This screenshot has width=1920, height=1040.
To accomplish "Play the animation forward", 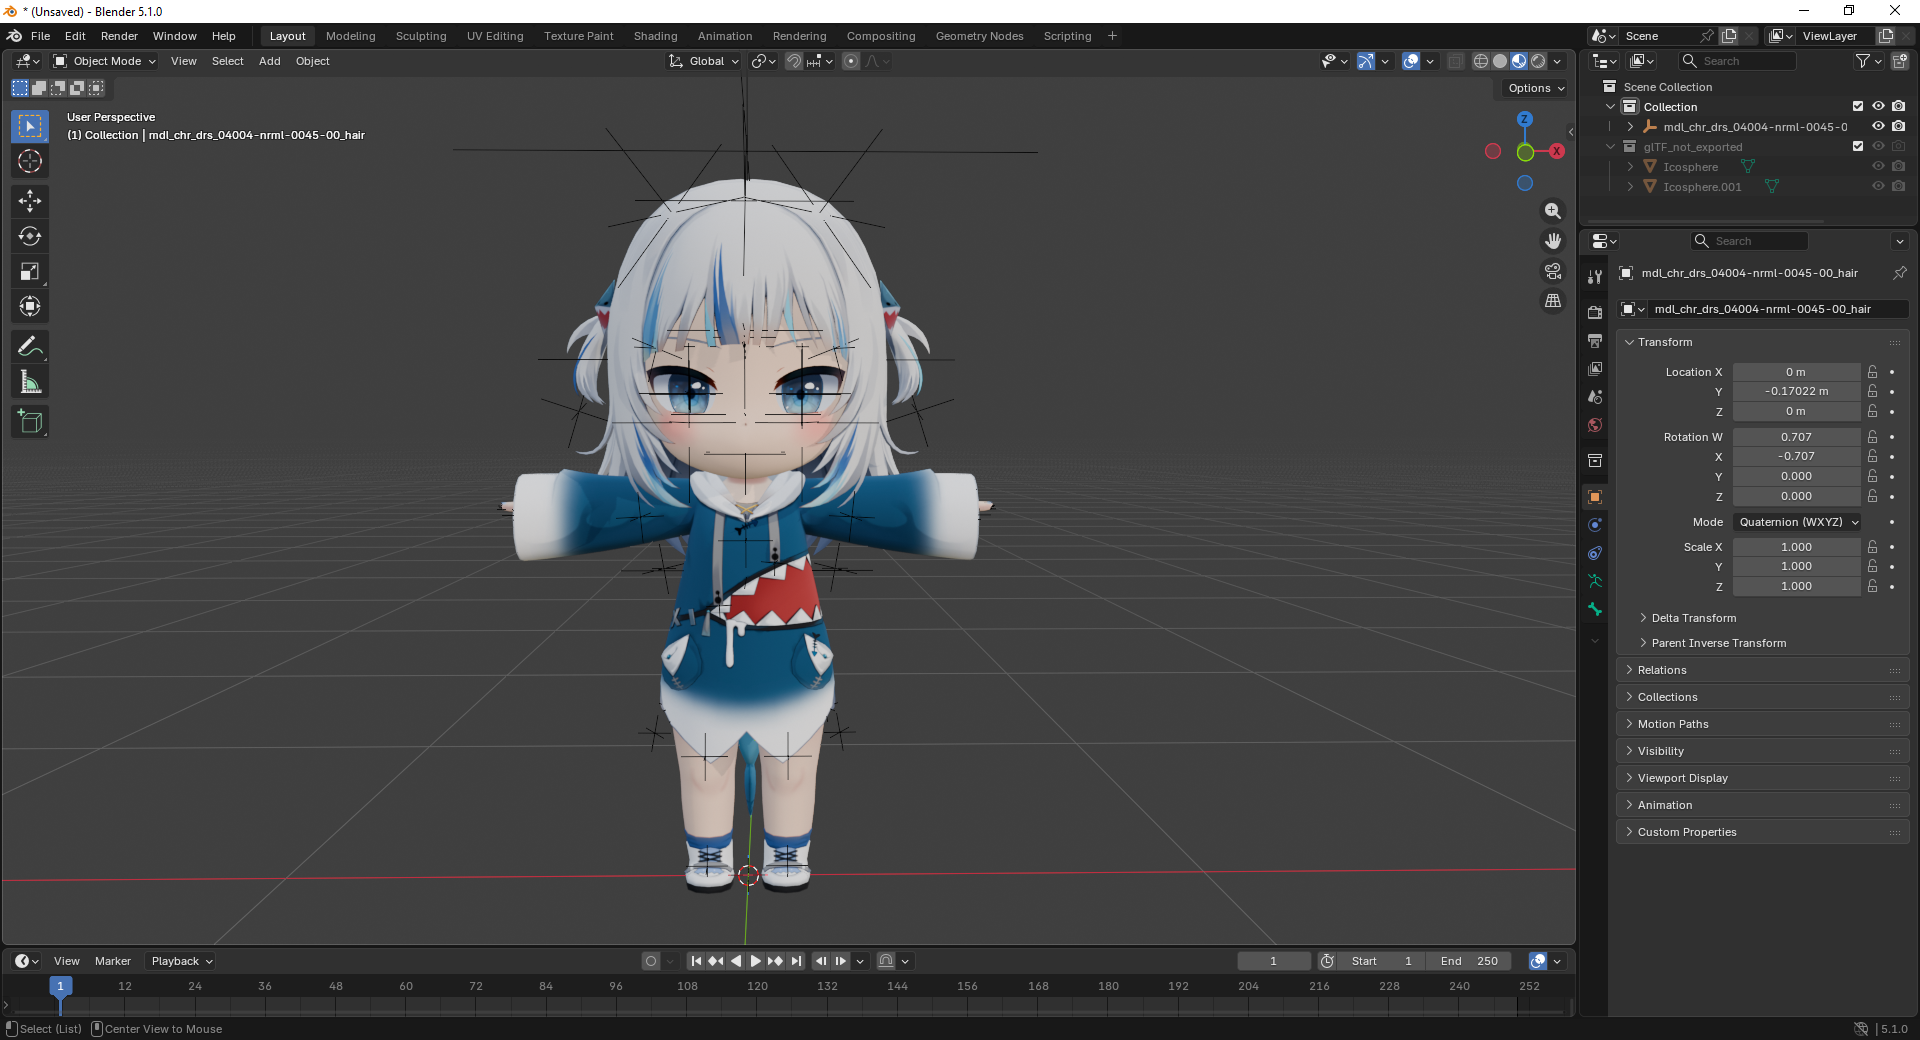I will tap(756, 961).
